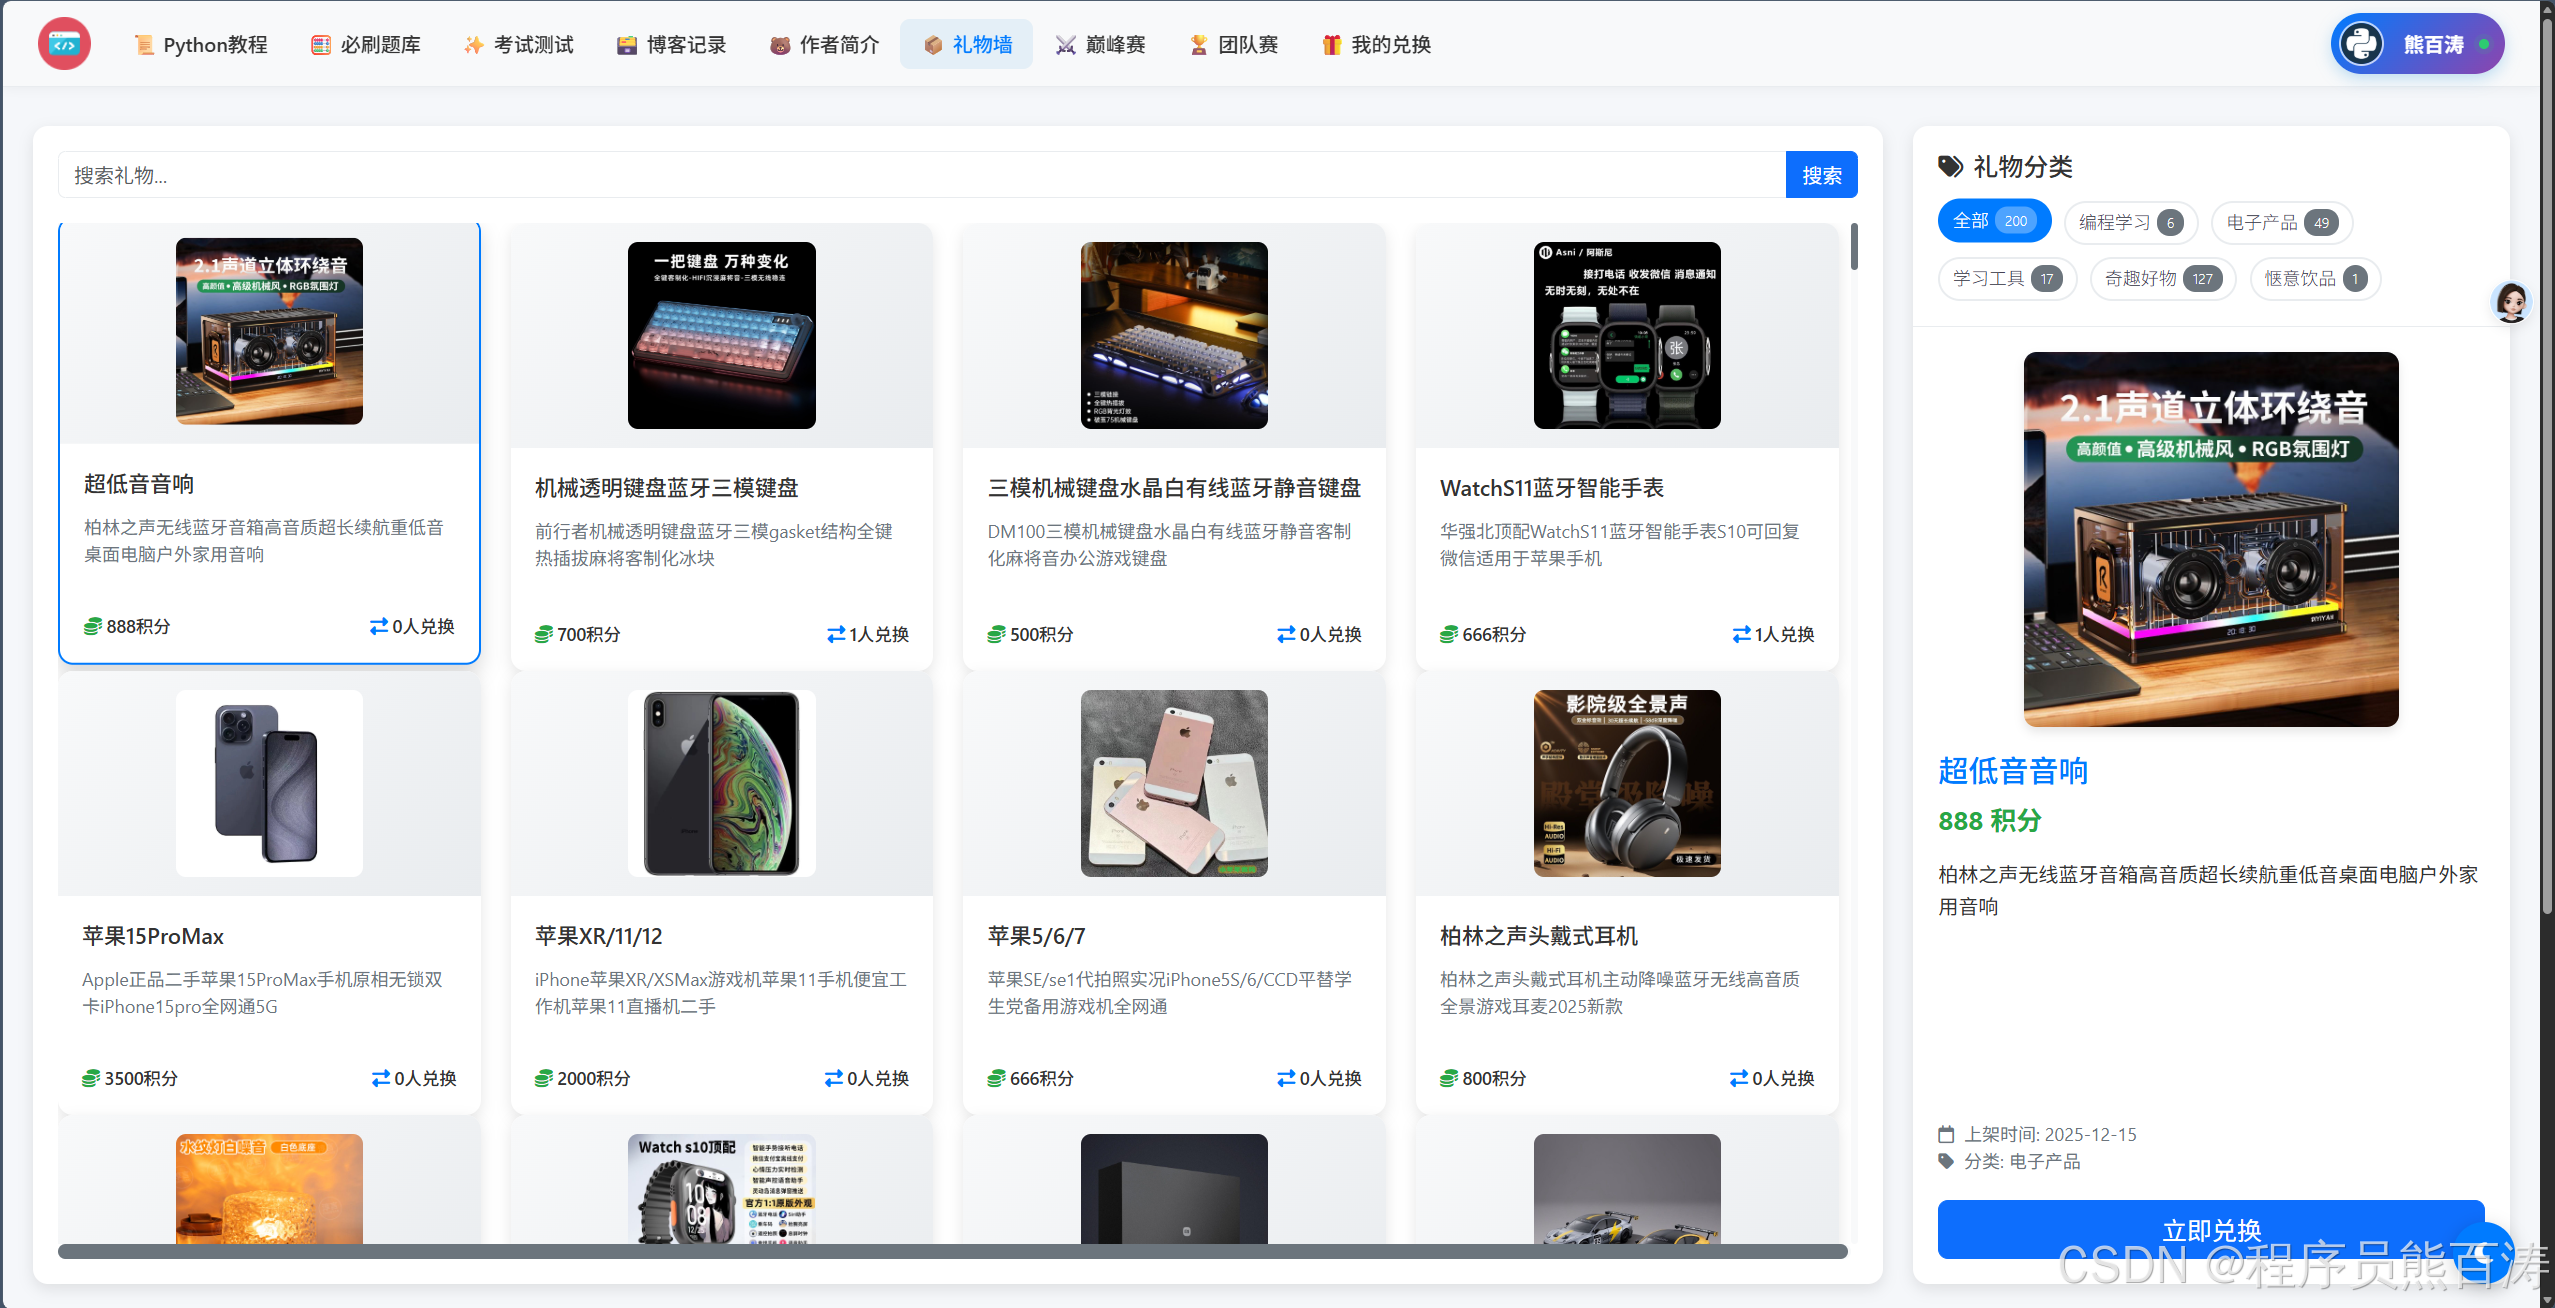Filter by 学习工具 category
The width and height of the screenshot is (2555, 1308).
tap(2007, 278)
